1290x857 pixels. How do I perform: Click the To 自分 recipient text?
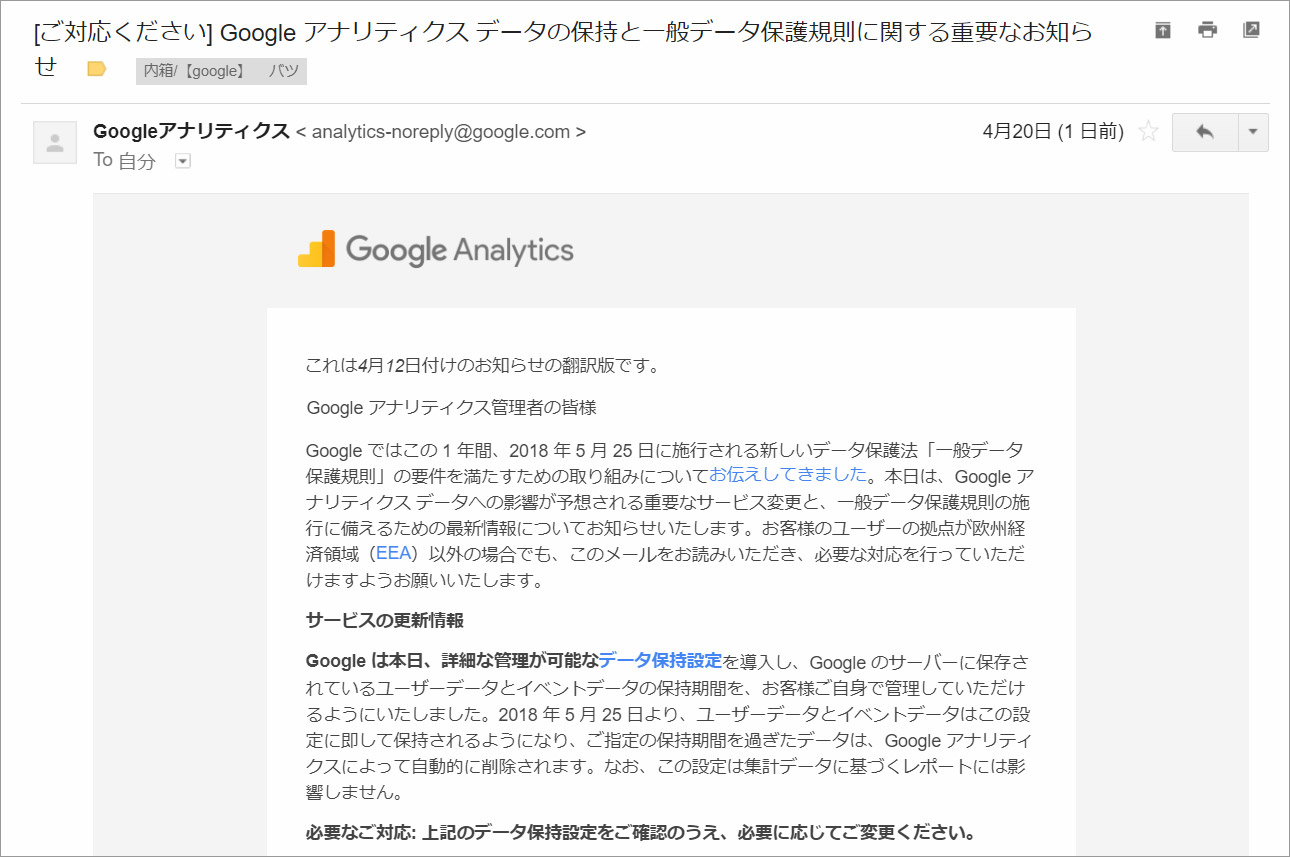(x=125, y=161)
